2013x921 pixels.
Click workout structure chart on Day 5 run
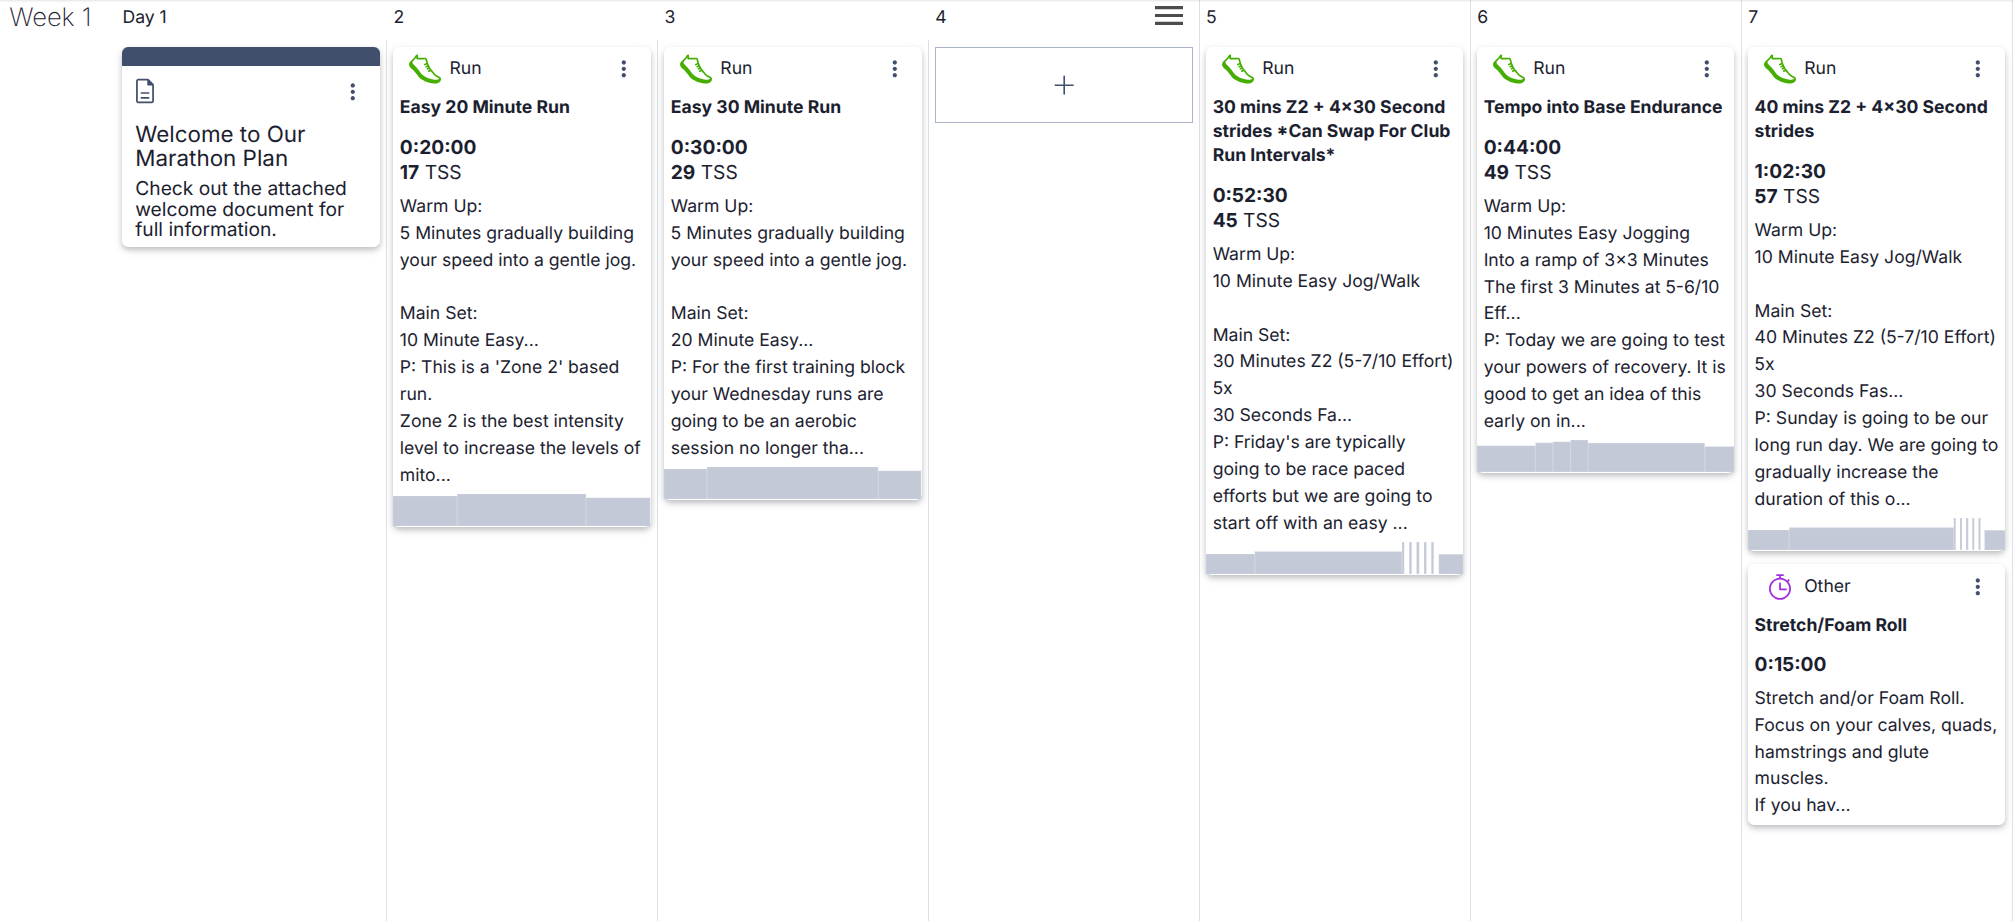(x=1334, y=559)
